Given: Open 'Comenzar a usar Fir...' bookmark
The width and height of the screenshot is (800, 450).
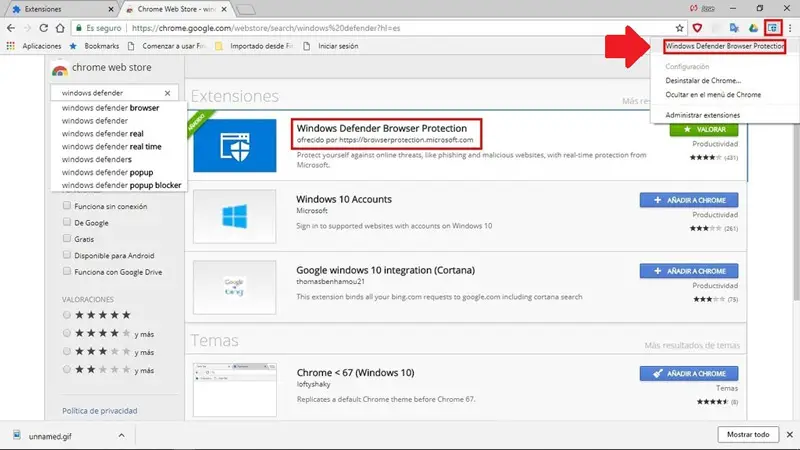Looking at the screenshot, I should click(166, 46).
